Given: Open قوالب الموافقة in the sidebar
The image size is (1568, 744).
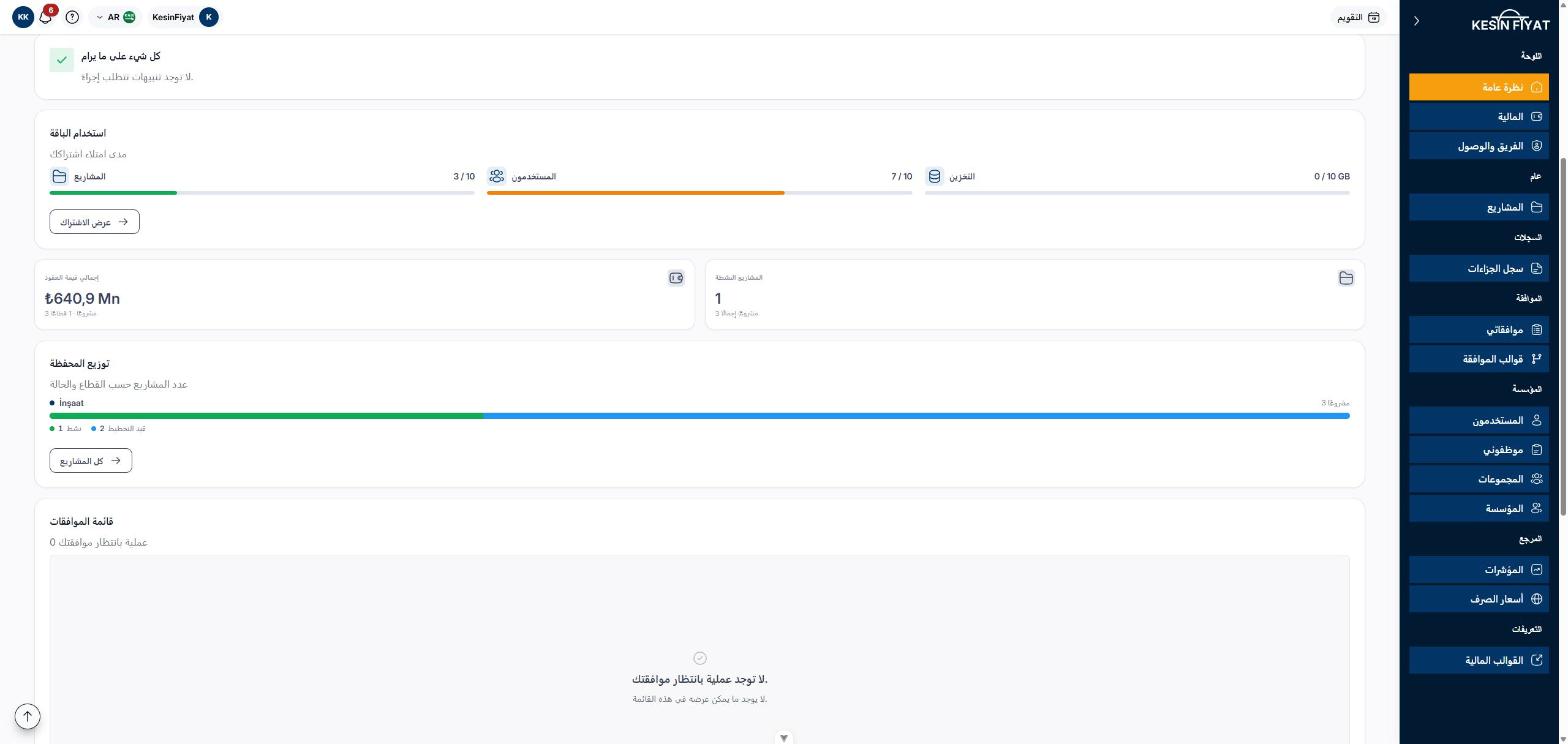Looking at the screenshot, I should [1479, 359].
